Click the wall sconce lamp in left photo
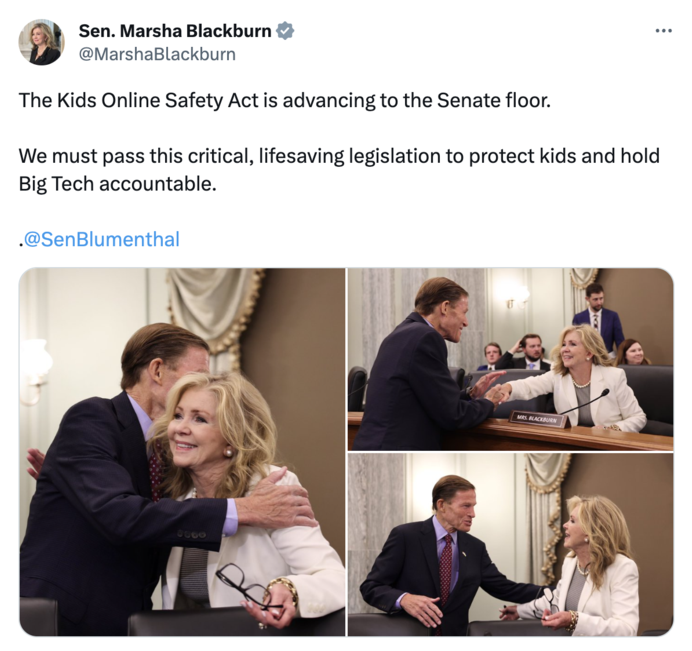692x651 pixels. (35, 372)
